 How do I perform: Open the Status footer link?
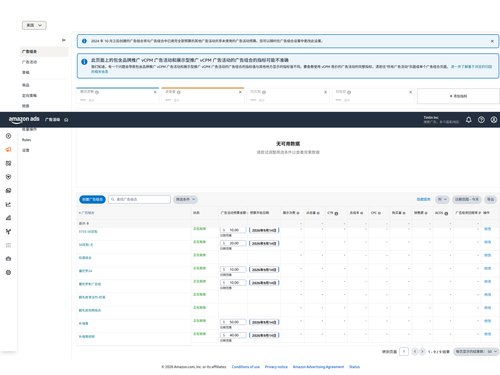(x=354, y=367)
